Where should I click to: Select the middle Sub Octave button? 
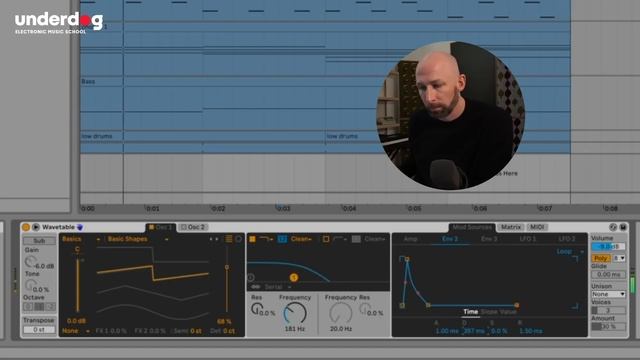(39, 306)
